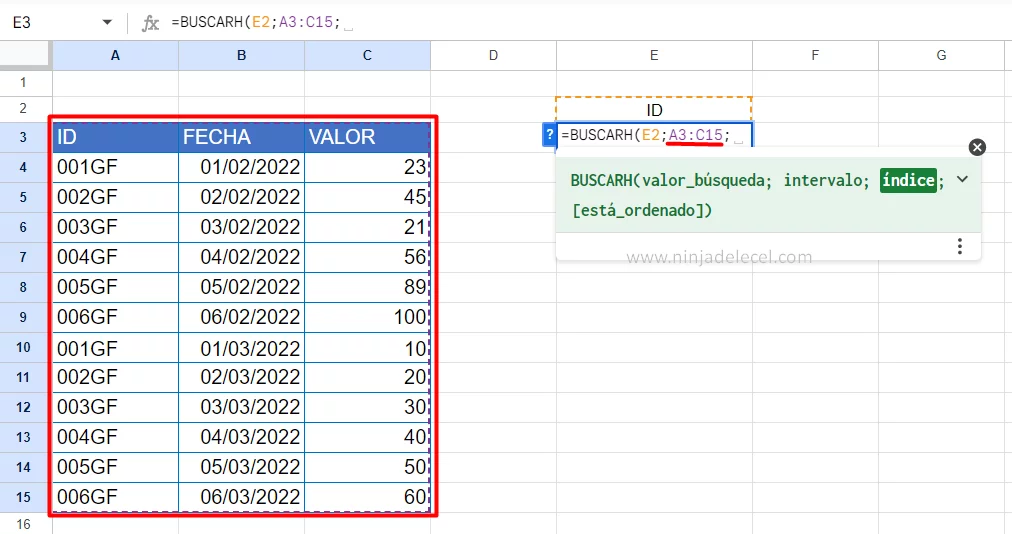Click cell 004GF in row 7
This screenshot has height=534, width=1012.
(x=116, y=257)
